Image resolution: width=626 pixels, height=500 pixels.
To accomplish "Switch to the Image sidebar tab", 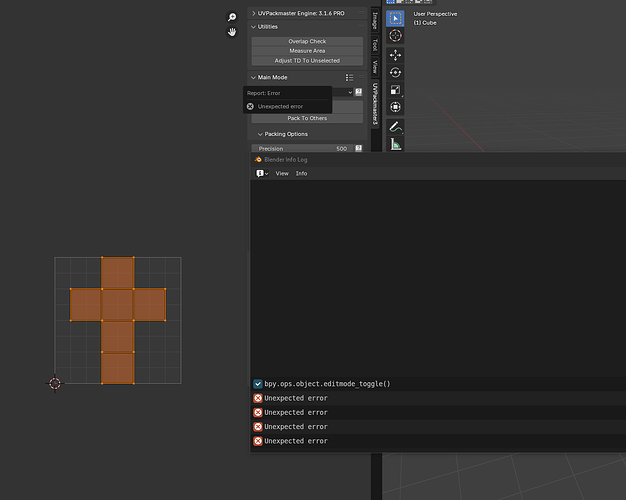I will [375, 21].
